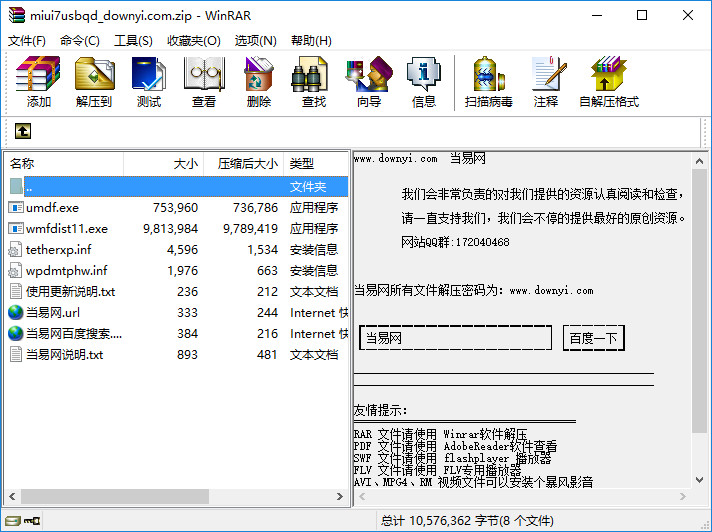The height and width of the screenshot is (532, 712).
Task: Go up one folder level arrow icon
Action: click(x=23, y=131)
